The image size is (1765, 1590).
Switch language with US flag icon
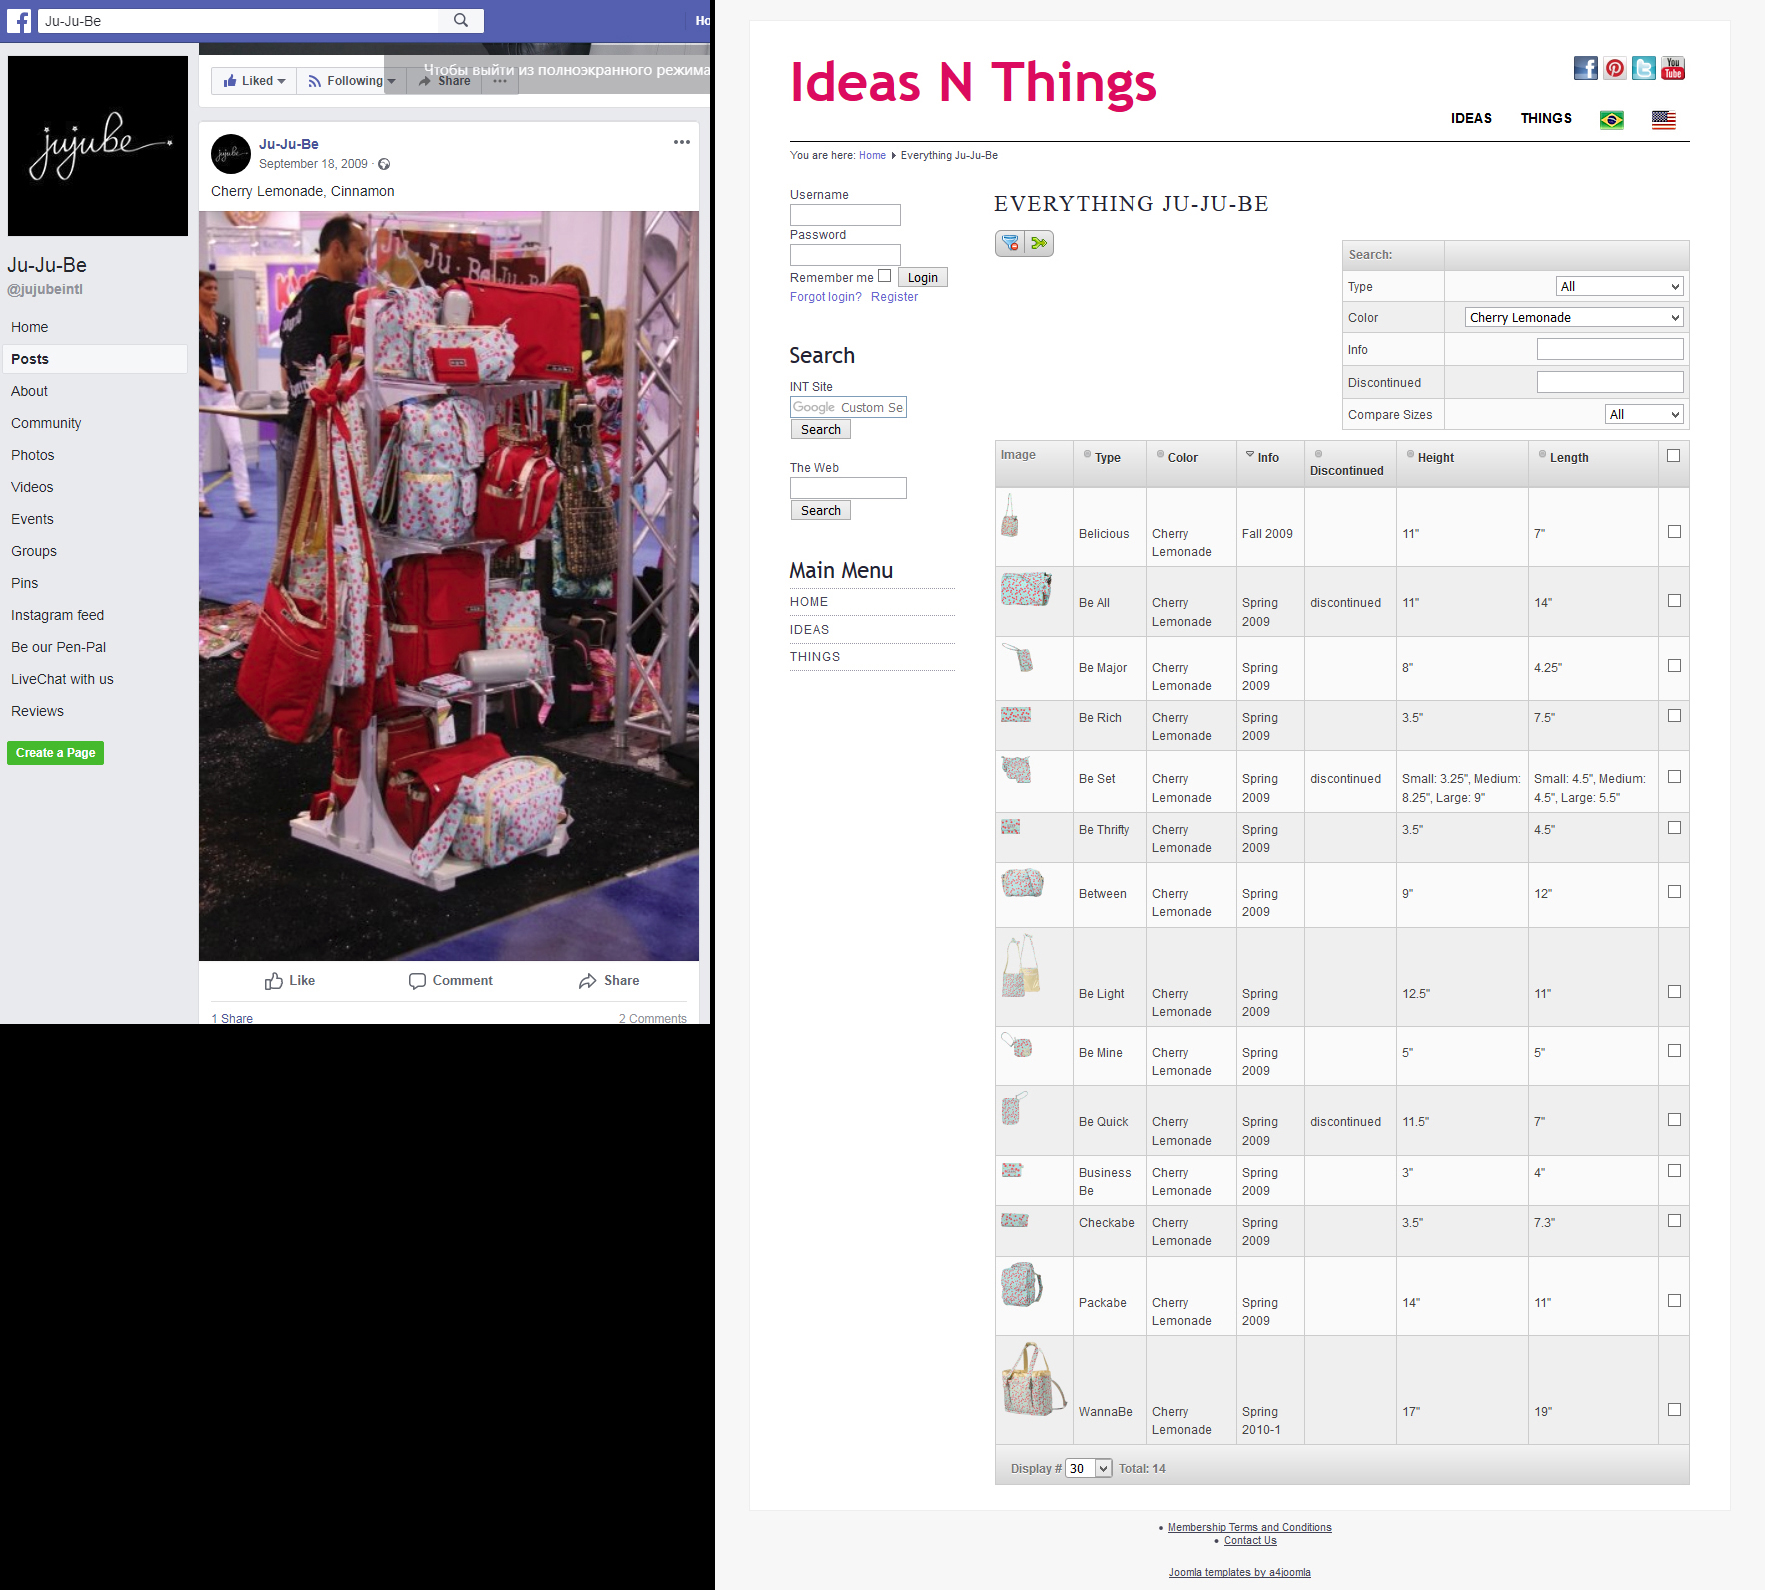(1664, 120)
